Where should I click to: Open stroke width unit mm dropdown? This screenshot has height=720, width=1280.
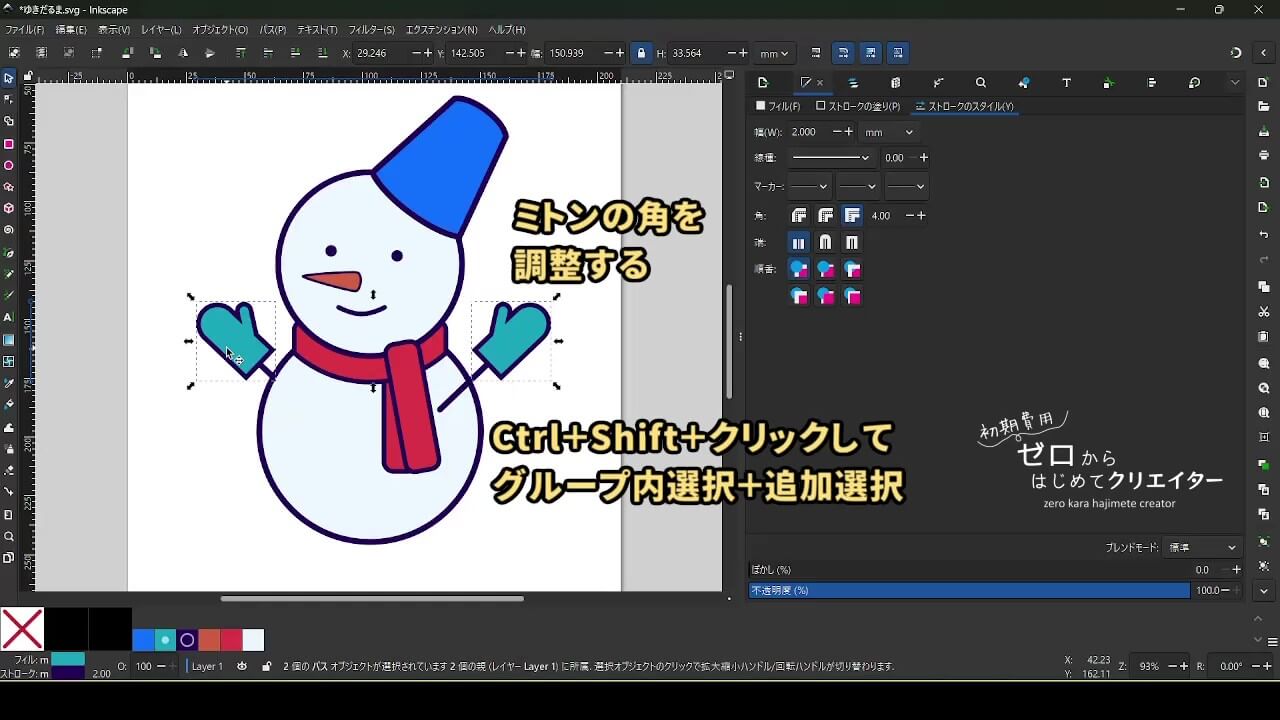(888, 132)
